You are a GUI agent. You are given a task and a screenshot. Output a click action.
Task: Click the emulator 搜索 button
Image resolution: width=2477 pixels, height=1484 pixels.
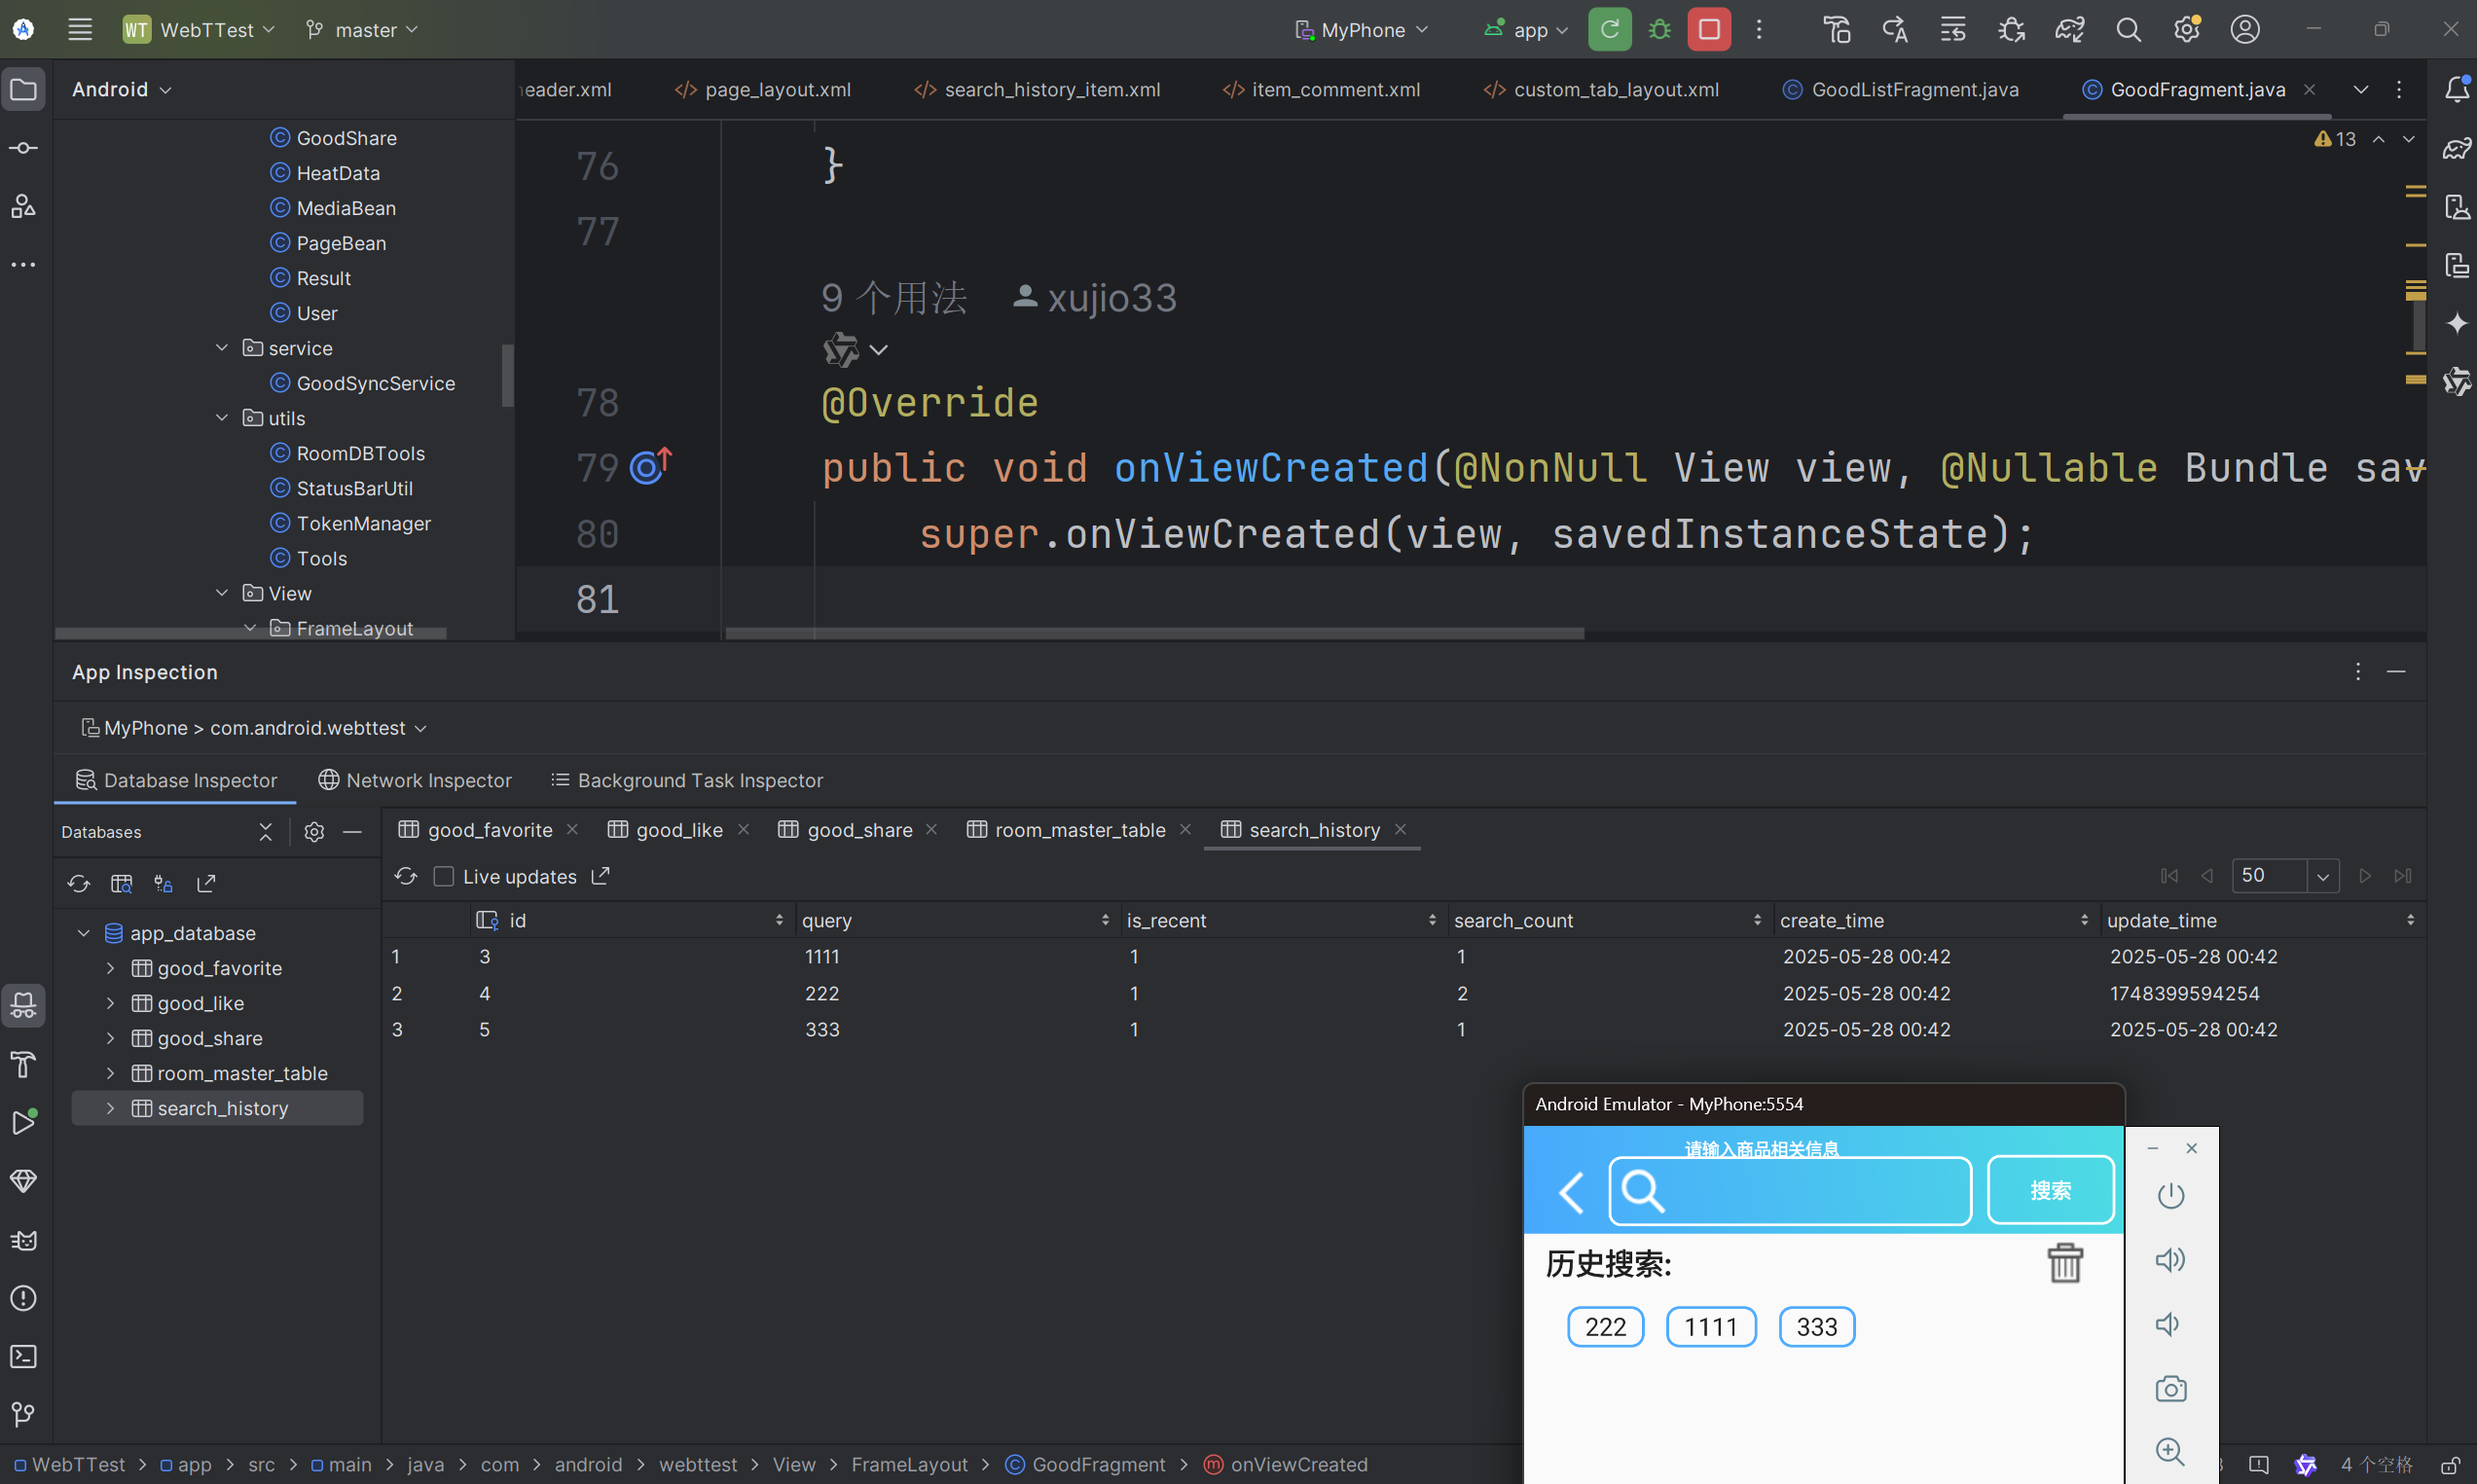[x=2050, y=1190]
